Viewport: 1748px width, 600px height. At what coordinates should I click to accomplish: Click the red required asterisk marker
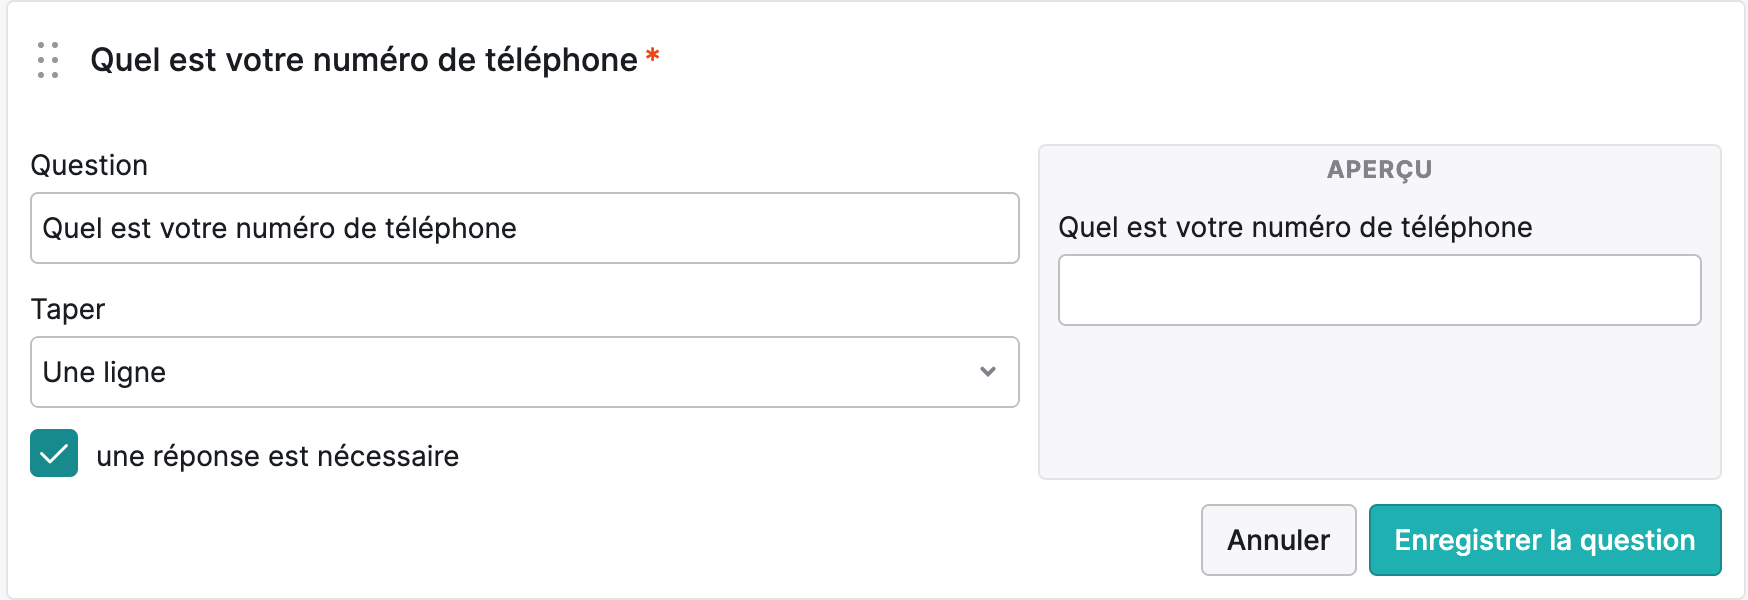[x=652, y=55]
